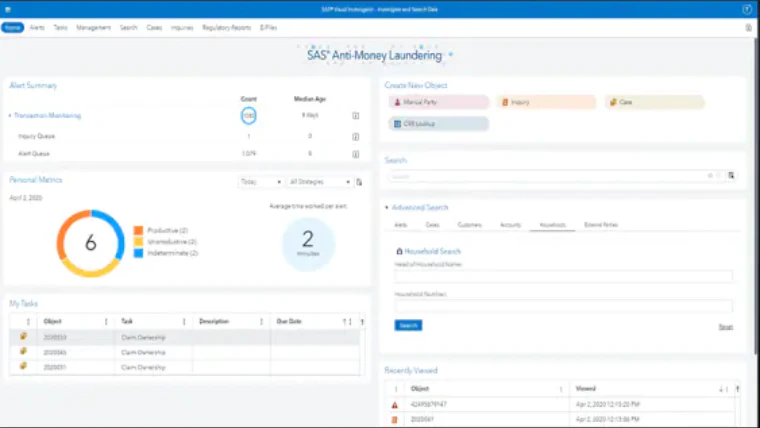This screenshot has width=760, height=428.
Task: Open the Description column options in My Tasks
Action: [x=261, y=322]
